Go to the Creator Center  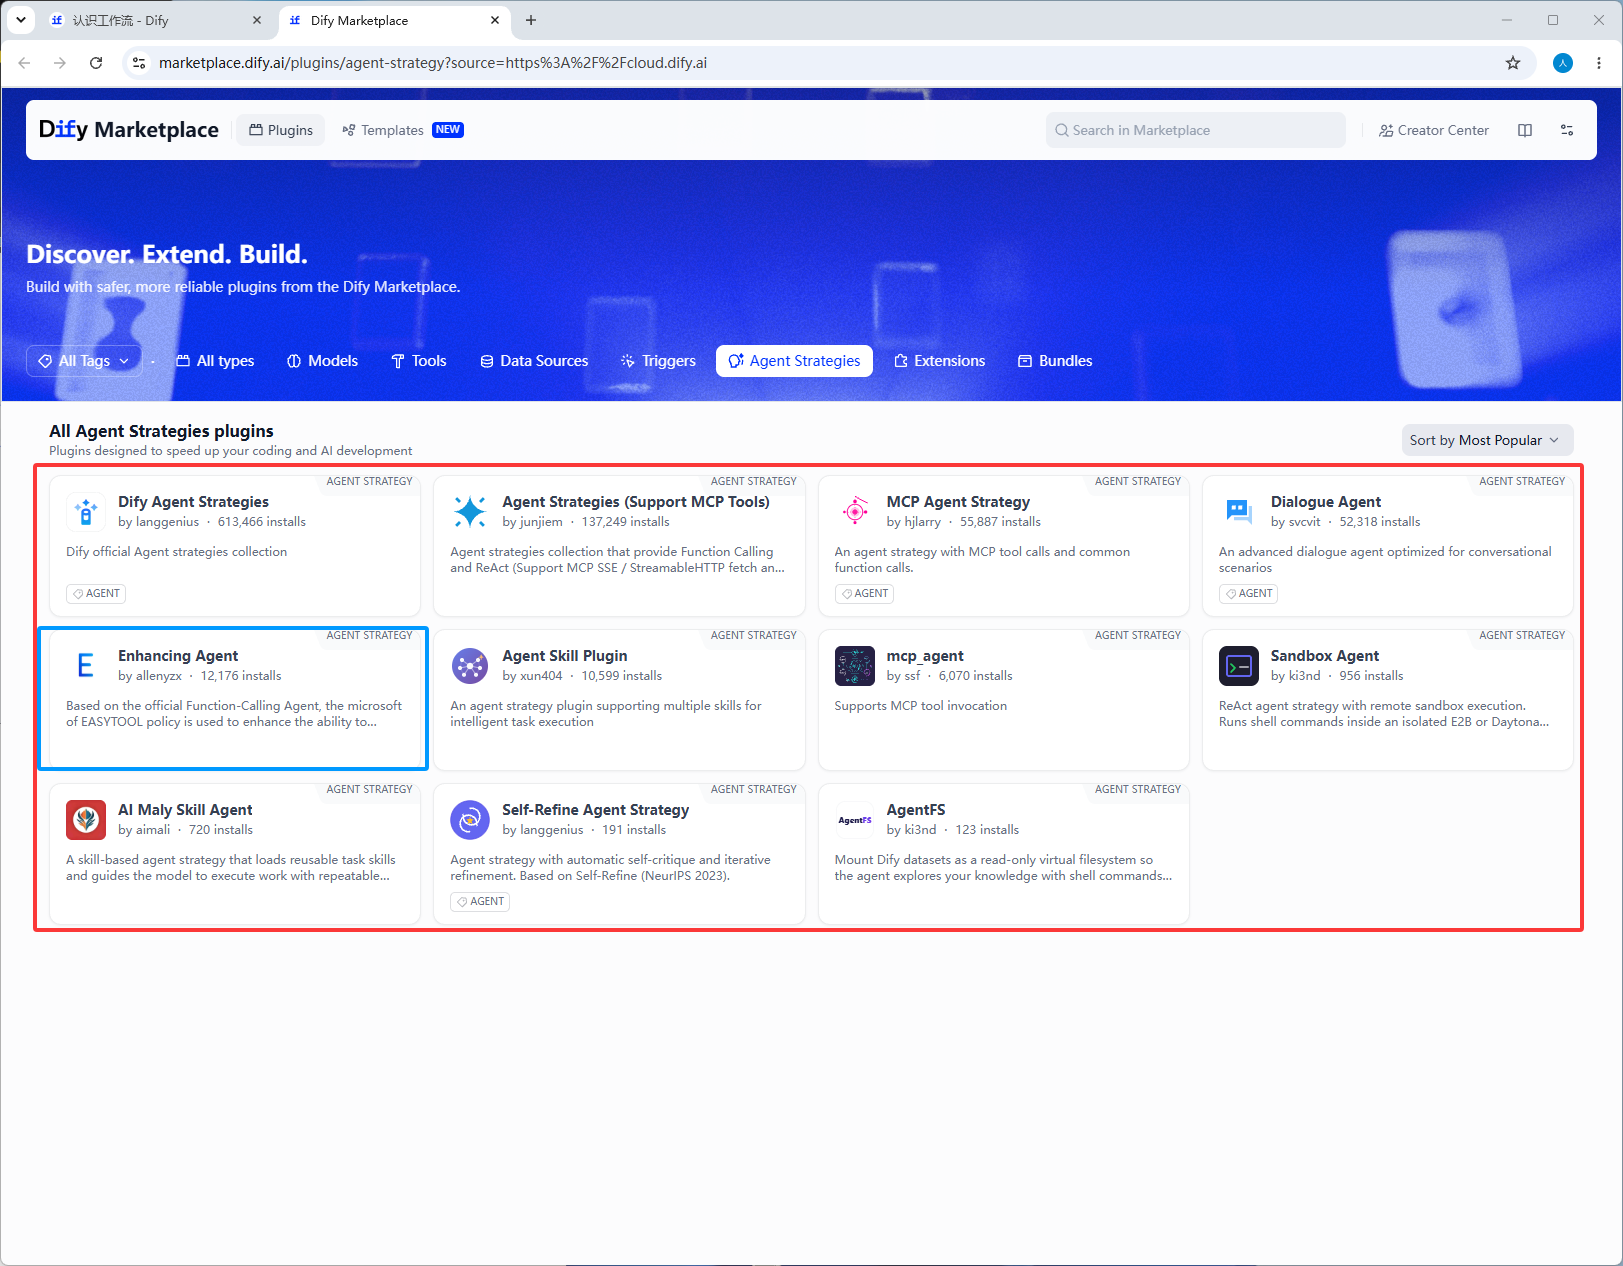[x=1433, y=130]
